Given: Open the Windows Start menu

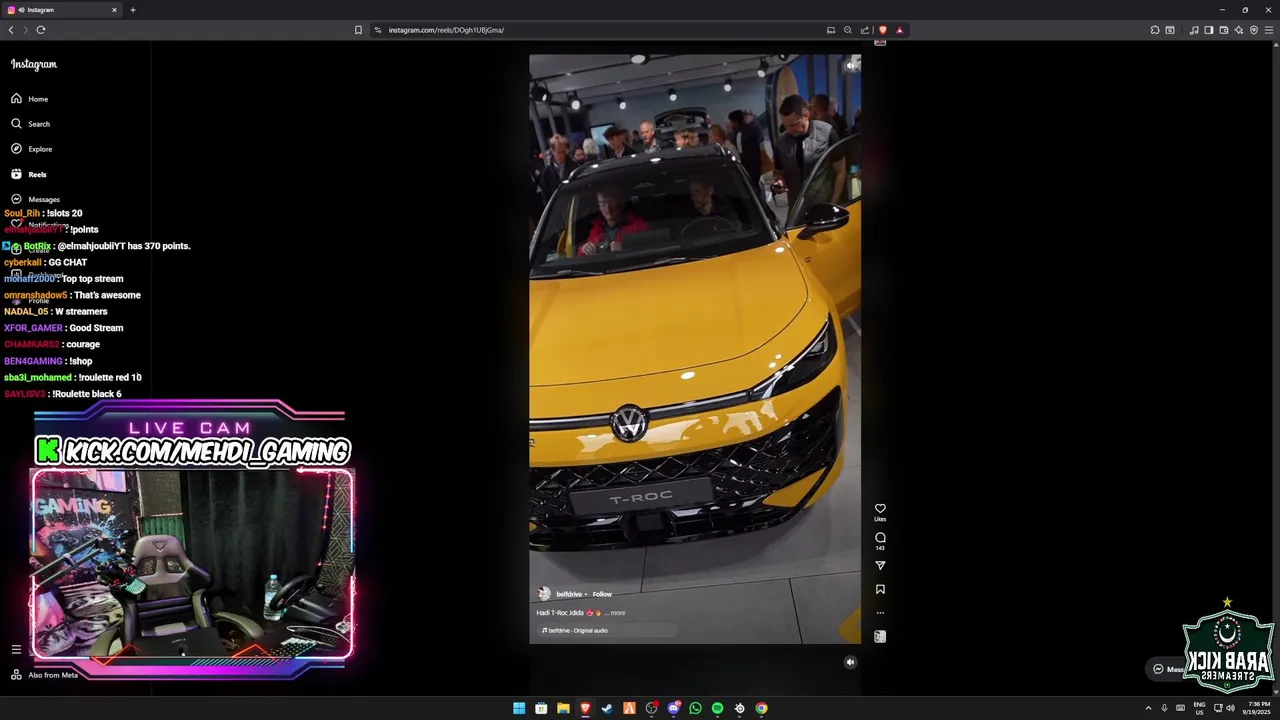Looking at the screenshot, I should [x=519, y=708].
